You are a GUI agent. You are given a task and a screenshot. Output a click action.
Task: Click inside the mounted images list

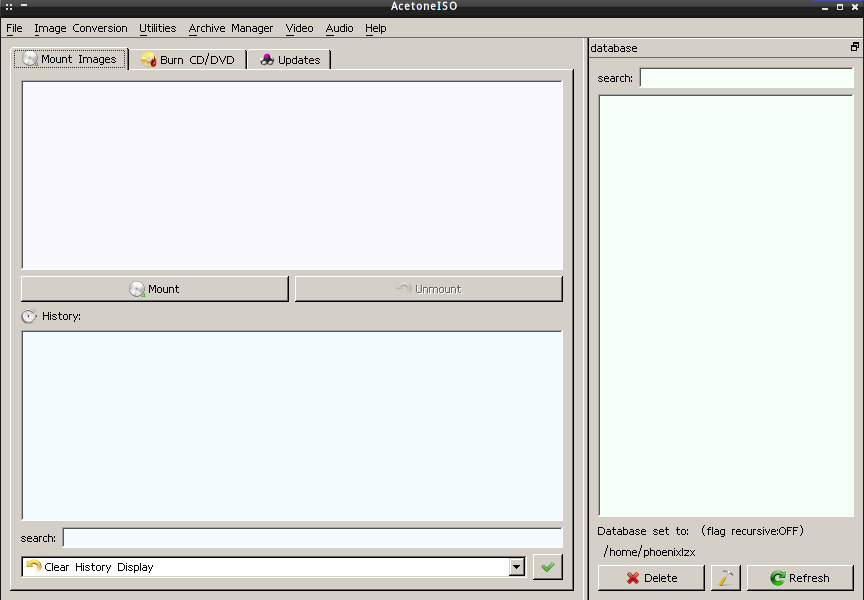(x=292, y=175)
